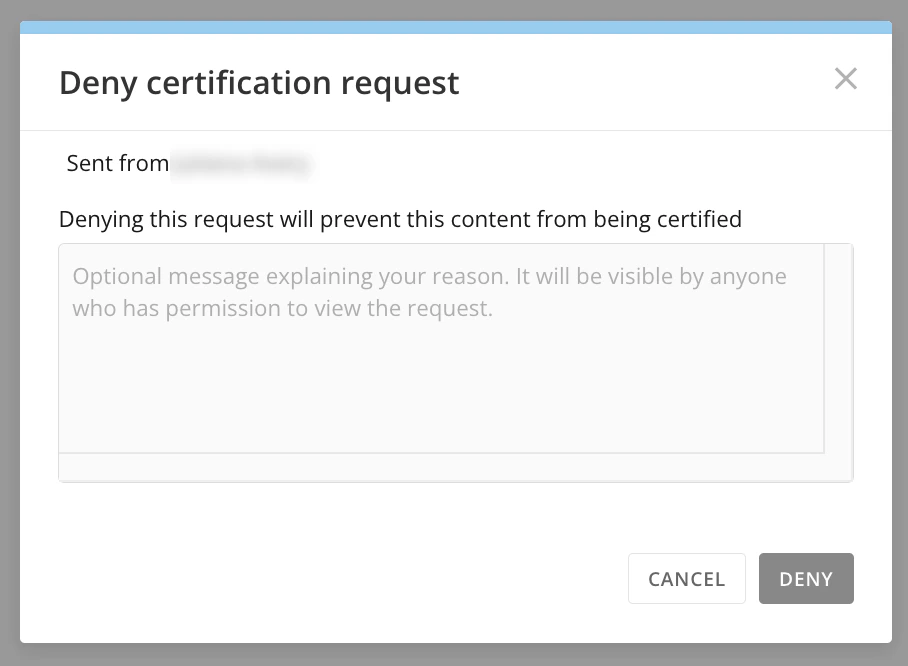
Task: Click the blurred sender name after Sent from
Action: pos(241,164)
